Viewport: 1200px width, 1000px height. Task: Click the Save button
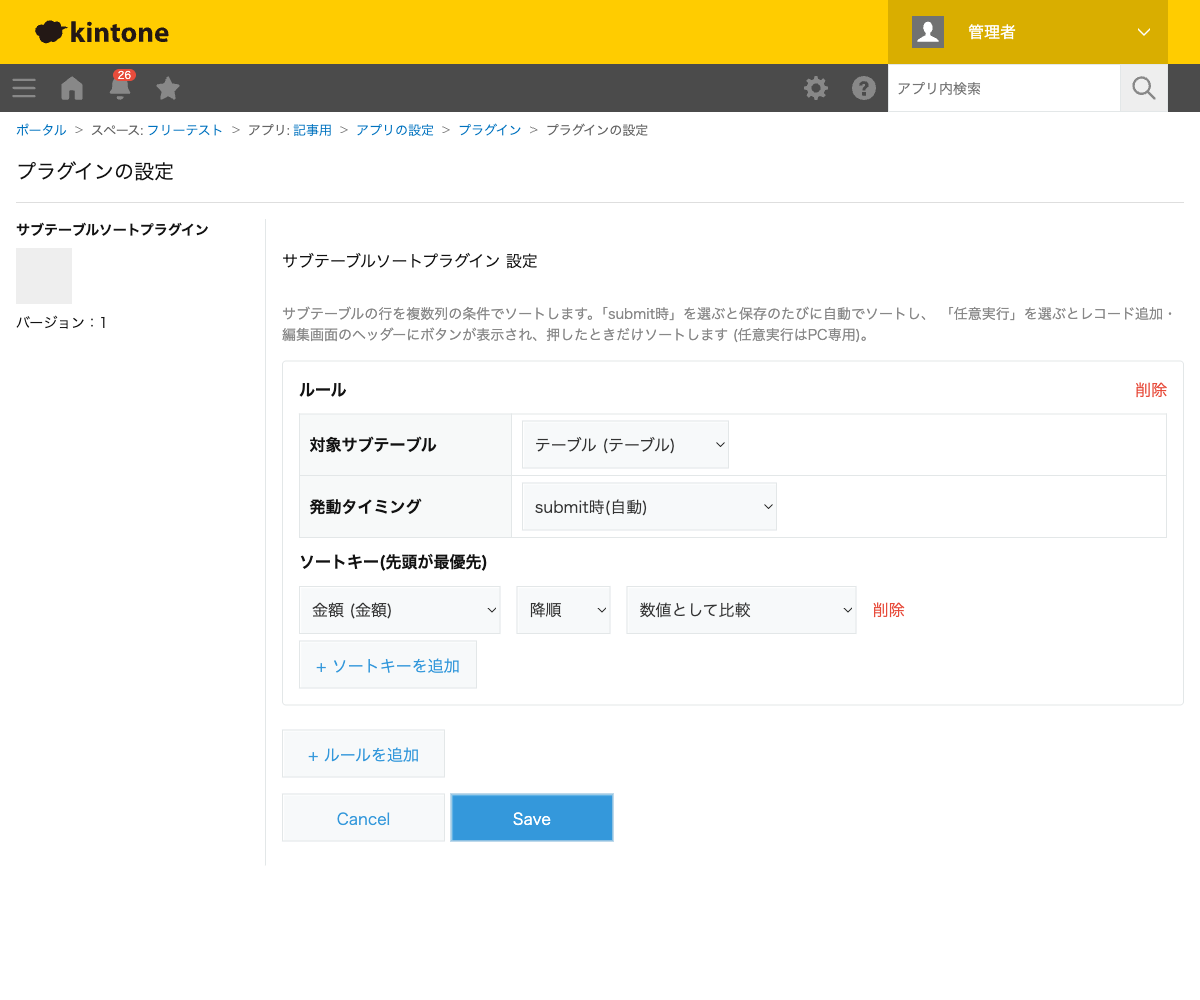click(x=532, y=818)
